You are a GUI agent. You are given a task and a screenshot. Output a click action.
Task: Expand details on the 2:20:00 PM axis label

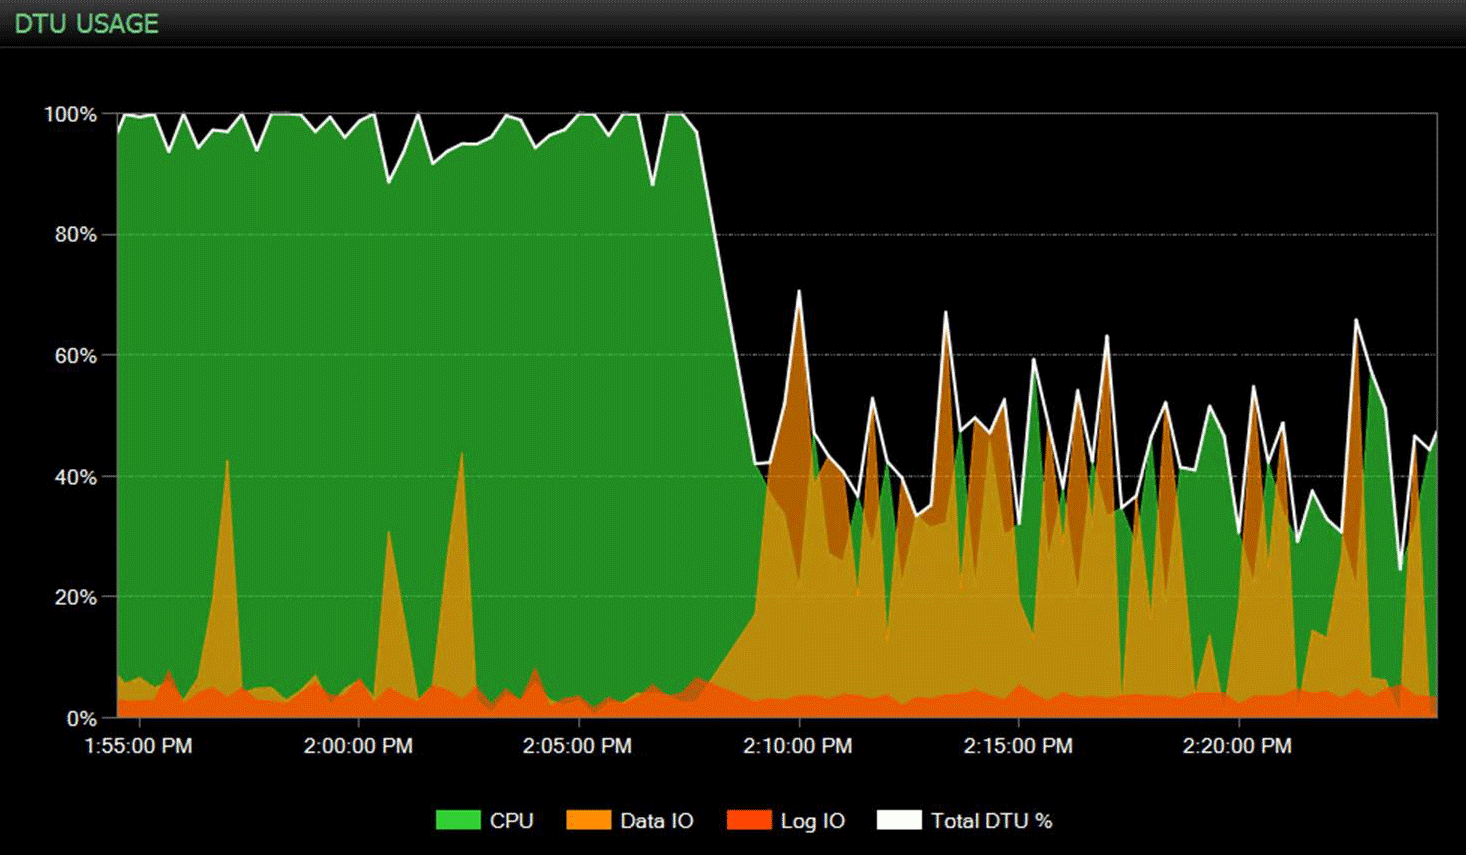pos(1237,746)
